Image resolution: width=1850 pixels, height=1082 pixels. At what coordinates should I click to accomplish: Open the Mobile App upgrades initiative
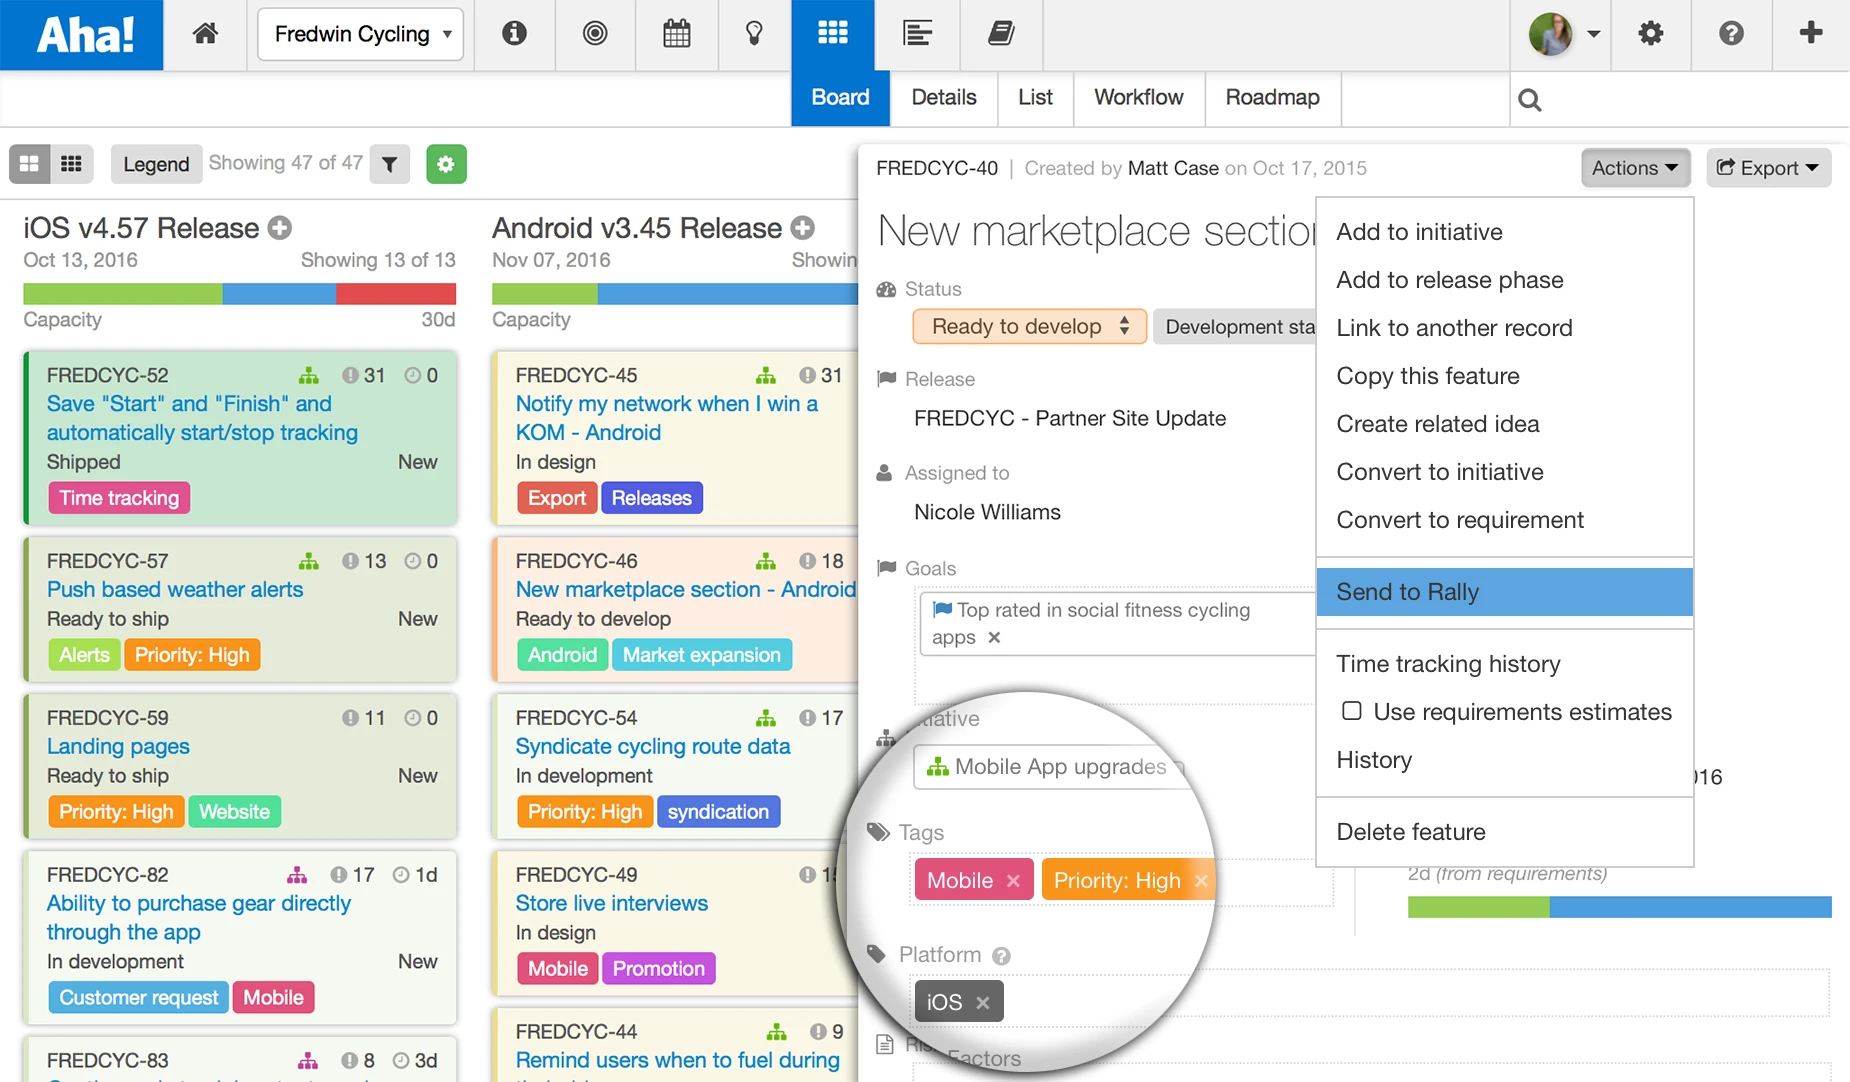1047,767
